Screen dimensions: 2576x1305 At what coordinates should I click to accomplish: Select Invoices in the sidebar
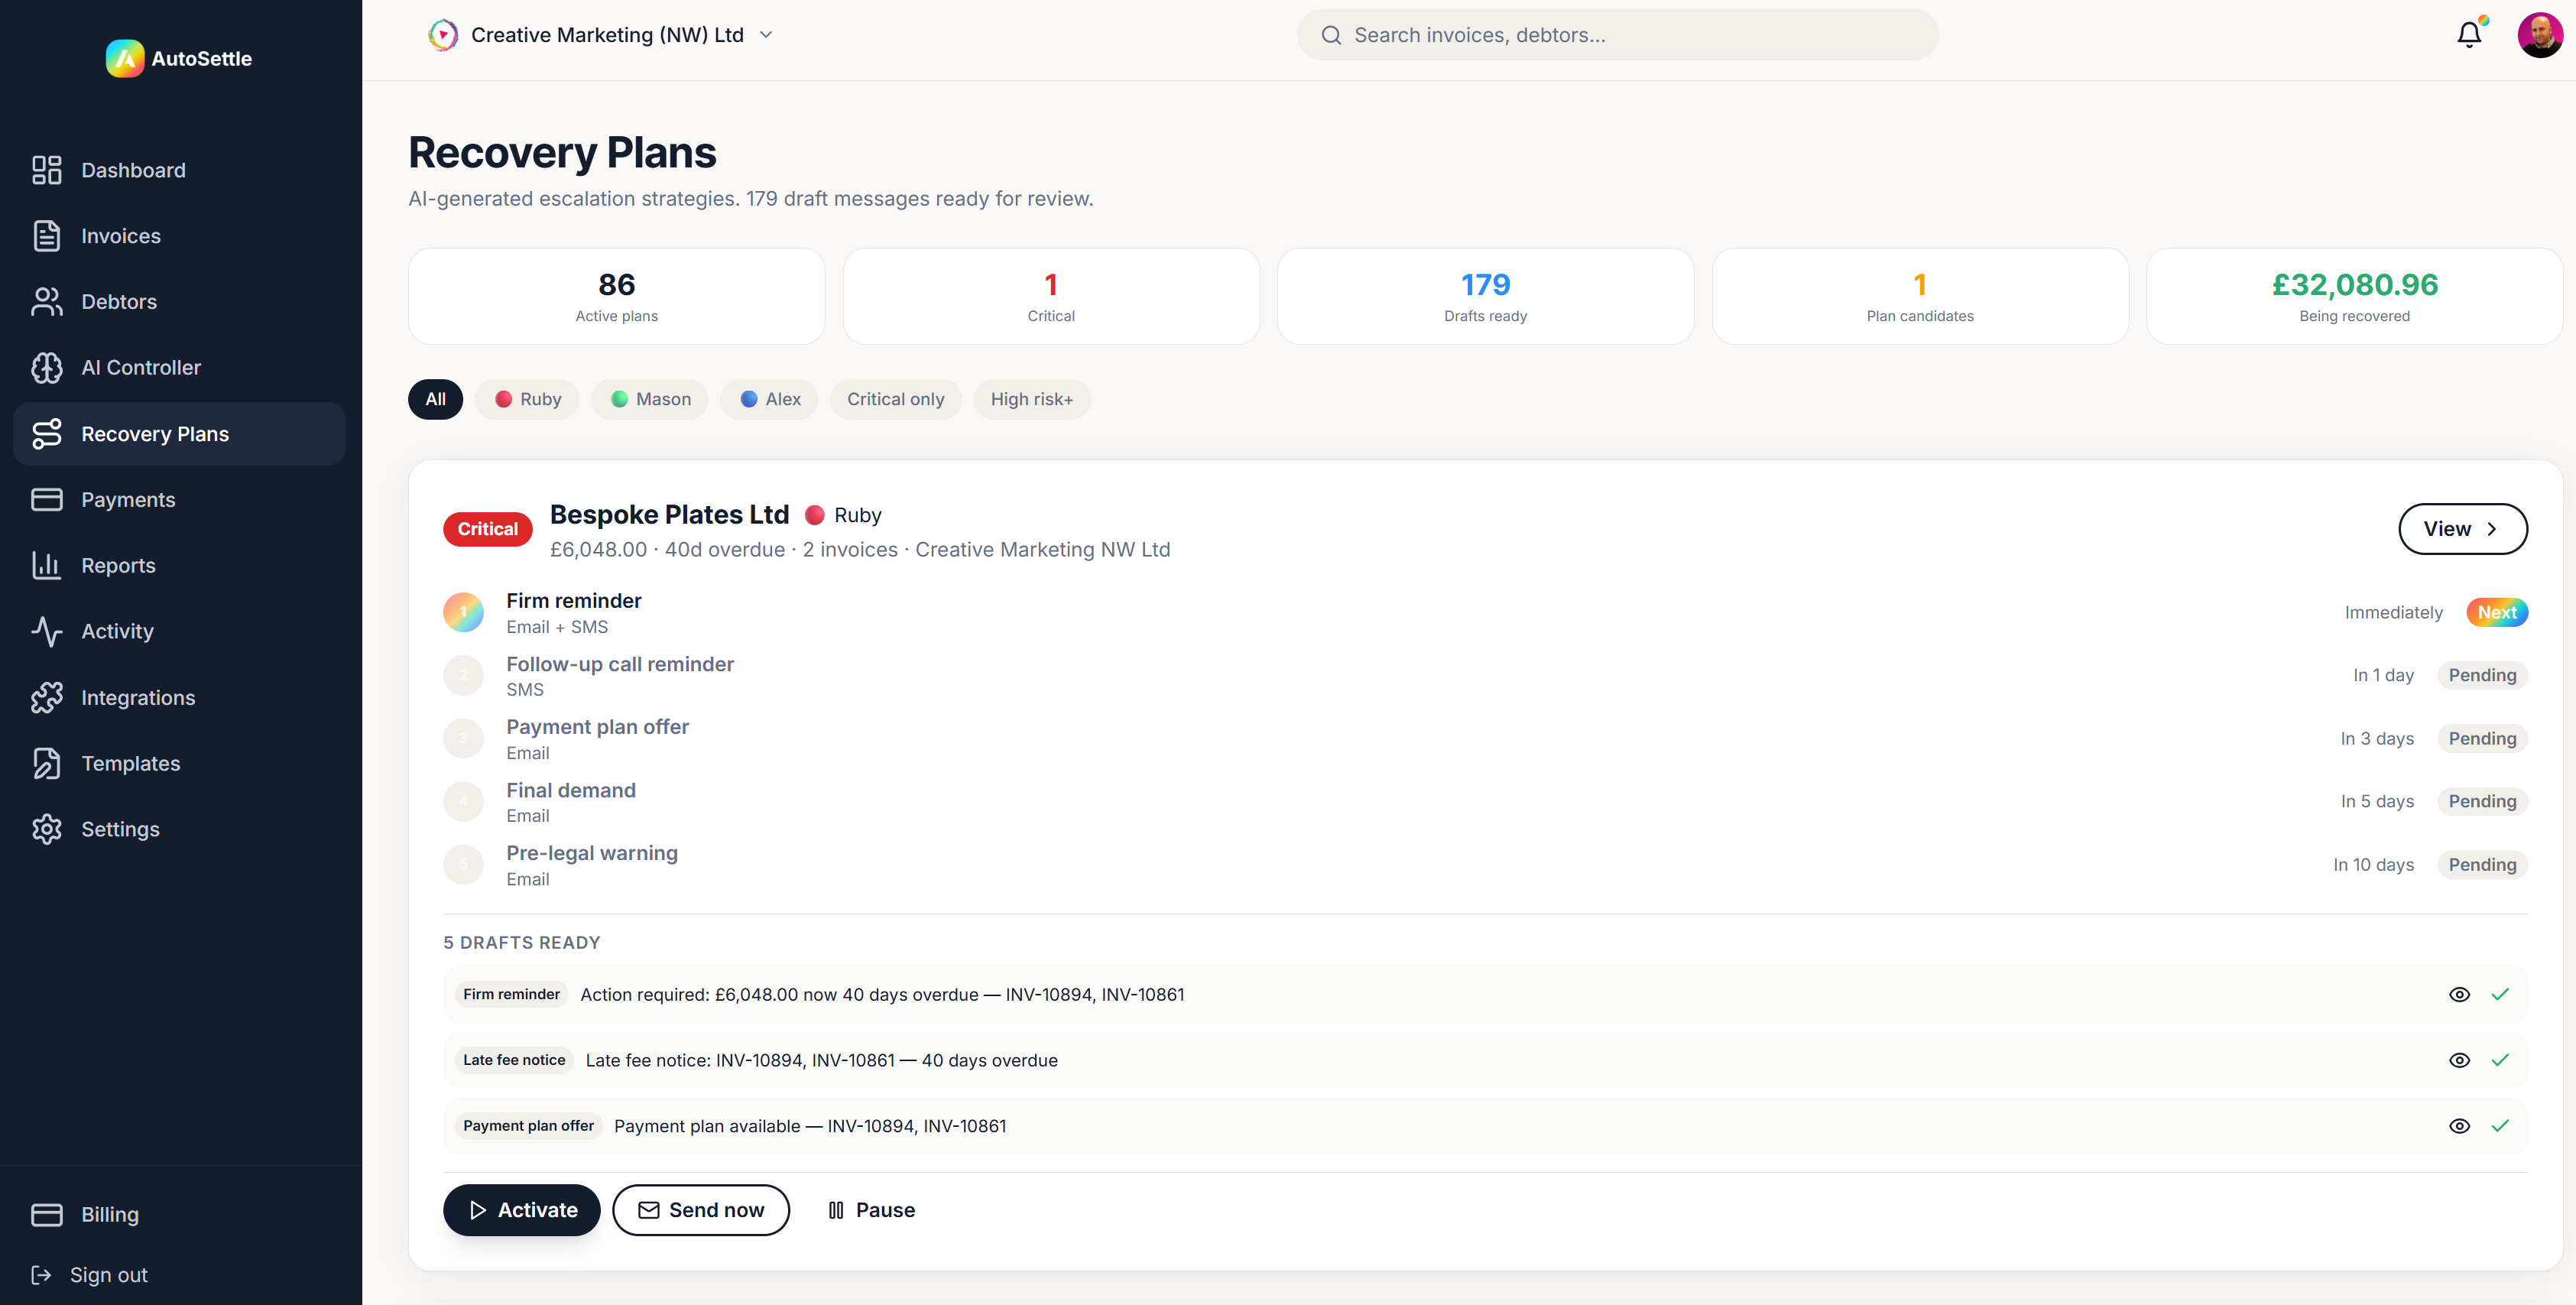pos(121,235)
